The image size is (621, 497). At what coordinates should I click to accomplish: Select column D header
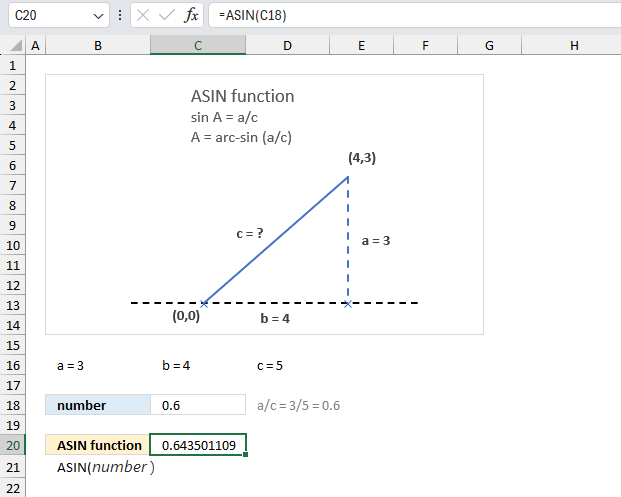(288, 46)
